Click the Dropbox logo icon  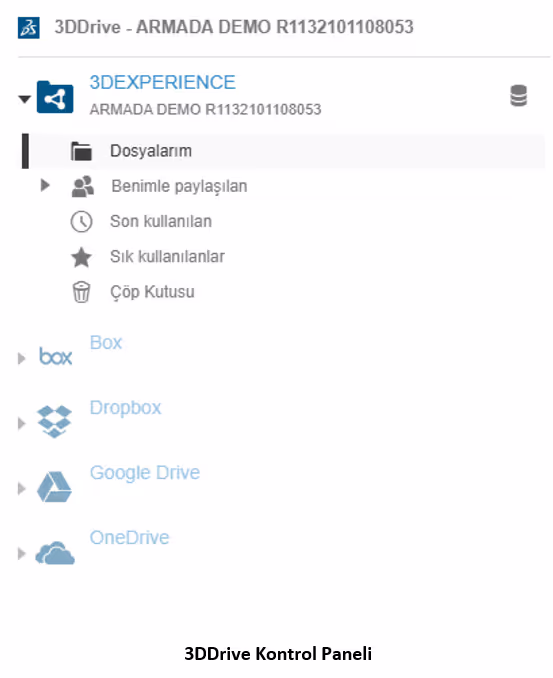point(54,421)
